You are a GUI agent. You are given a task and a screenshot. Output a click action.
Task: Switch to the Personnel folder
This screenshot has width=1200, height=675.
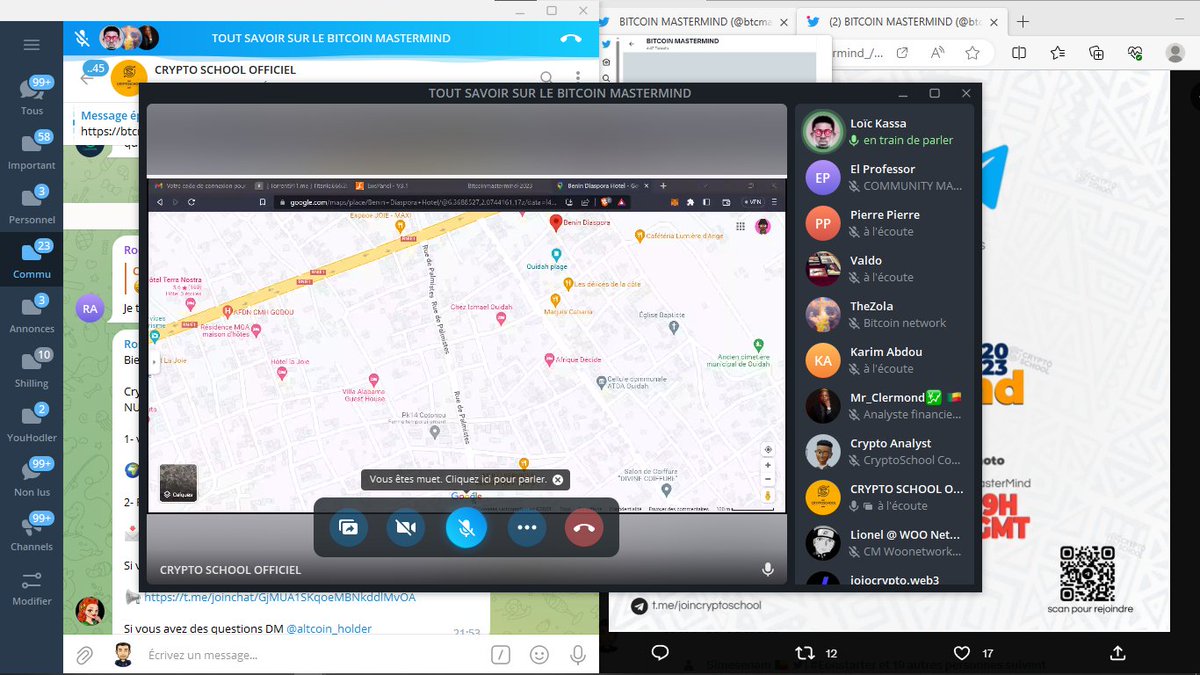click(32, 204)
